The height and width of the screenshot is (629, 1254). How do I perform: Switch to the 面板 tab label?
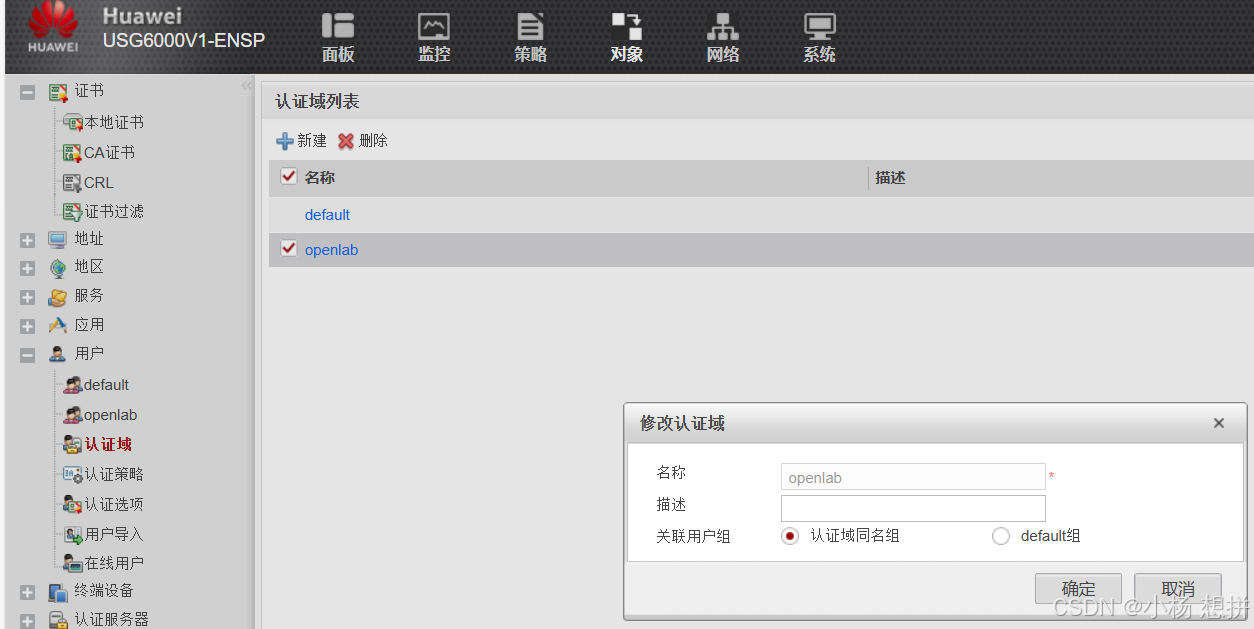pyautogui.click(x=338, y=55)
